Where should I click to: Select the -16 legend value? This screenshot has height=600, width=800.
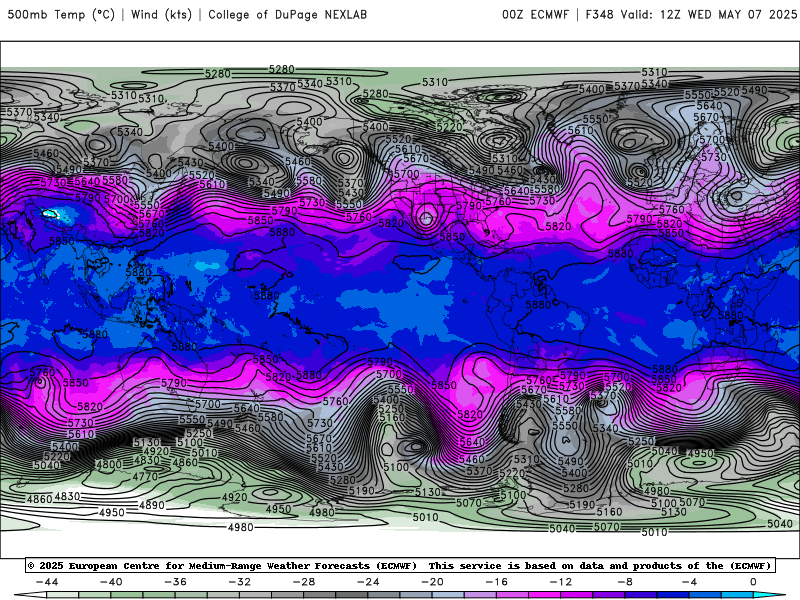(x=496, y=582)
